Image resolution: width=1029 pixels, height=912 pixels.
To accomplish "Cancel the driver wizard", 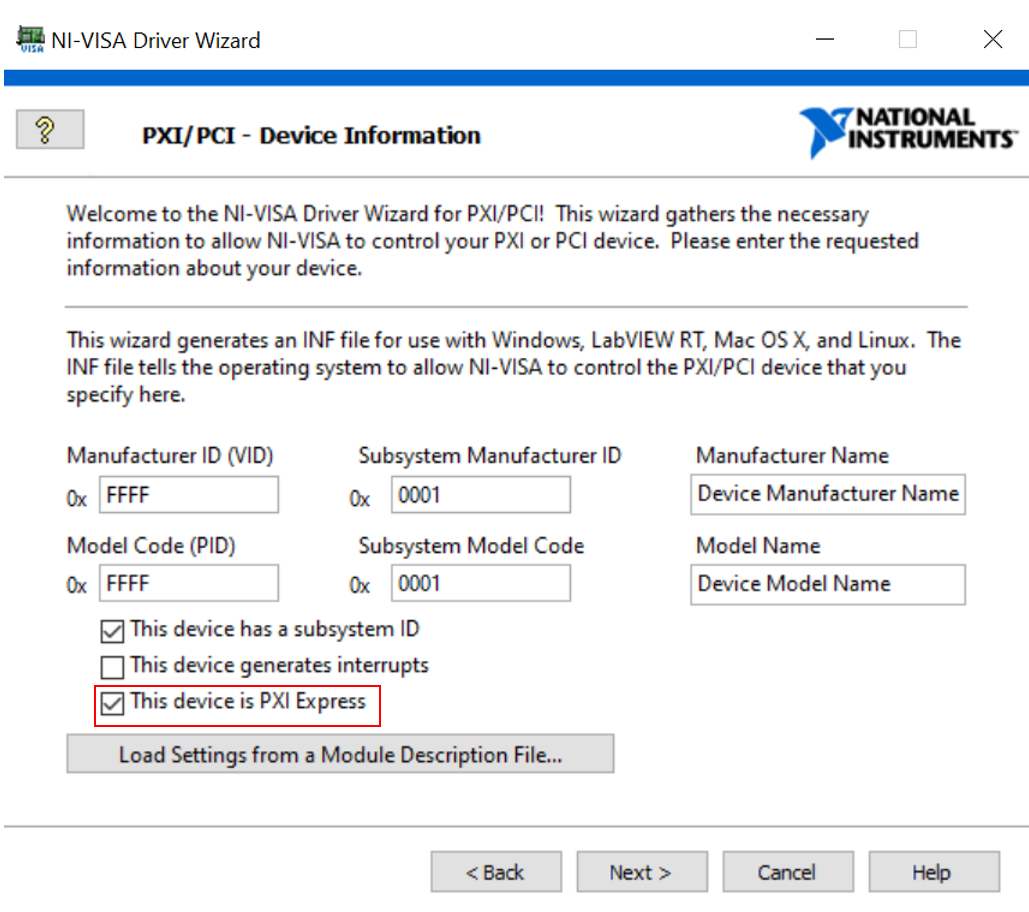I will tap(788, 872).
